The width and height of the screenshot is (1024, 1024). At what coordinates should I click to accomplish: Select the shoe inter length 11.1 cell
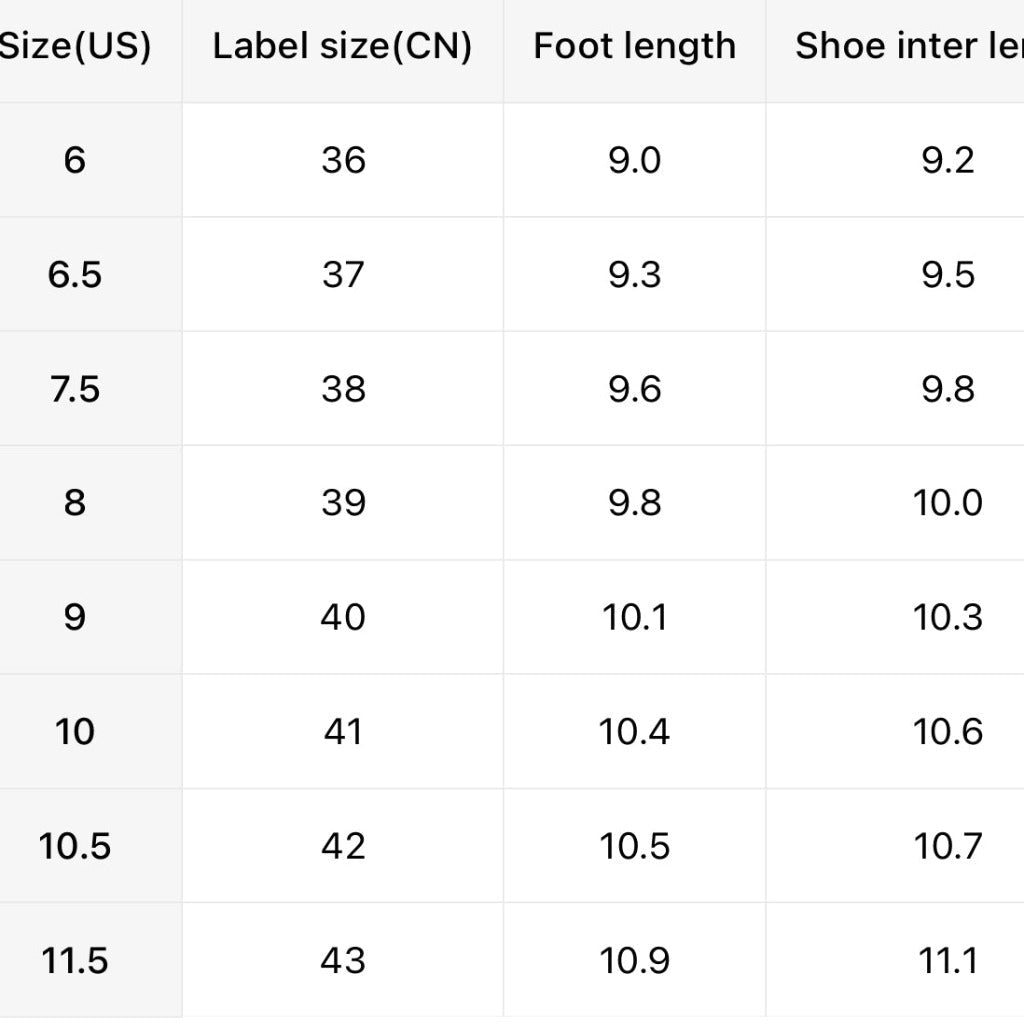click(947, 961)
